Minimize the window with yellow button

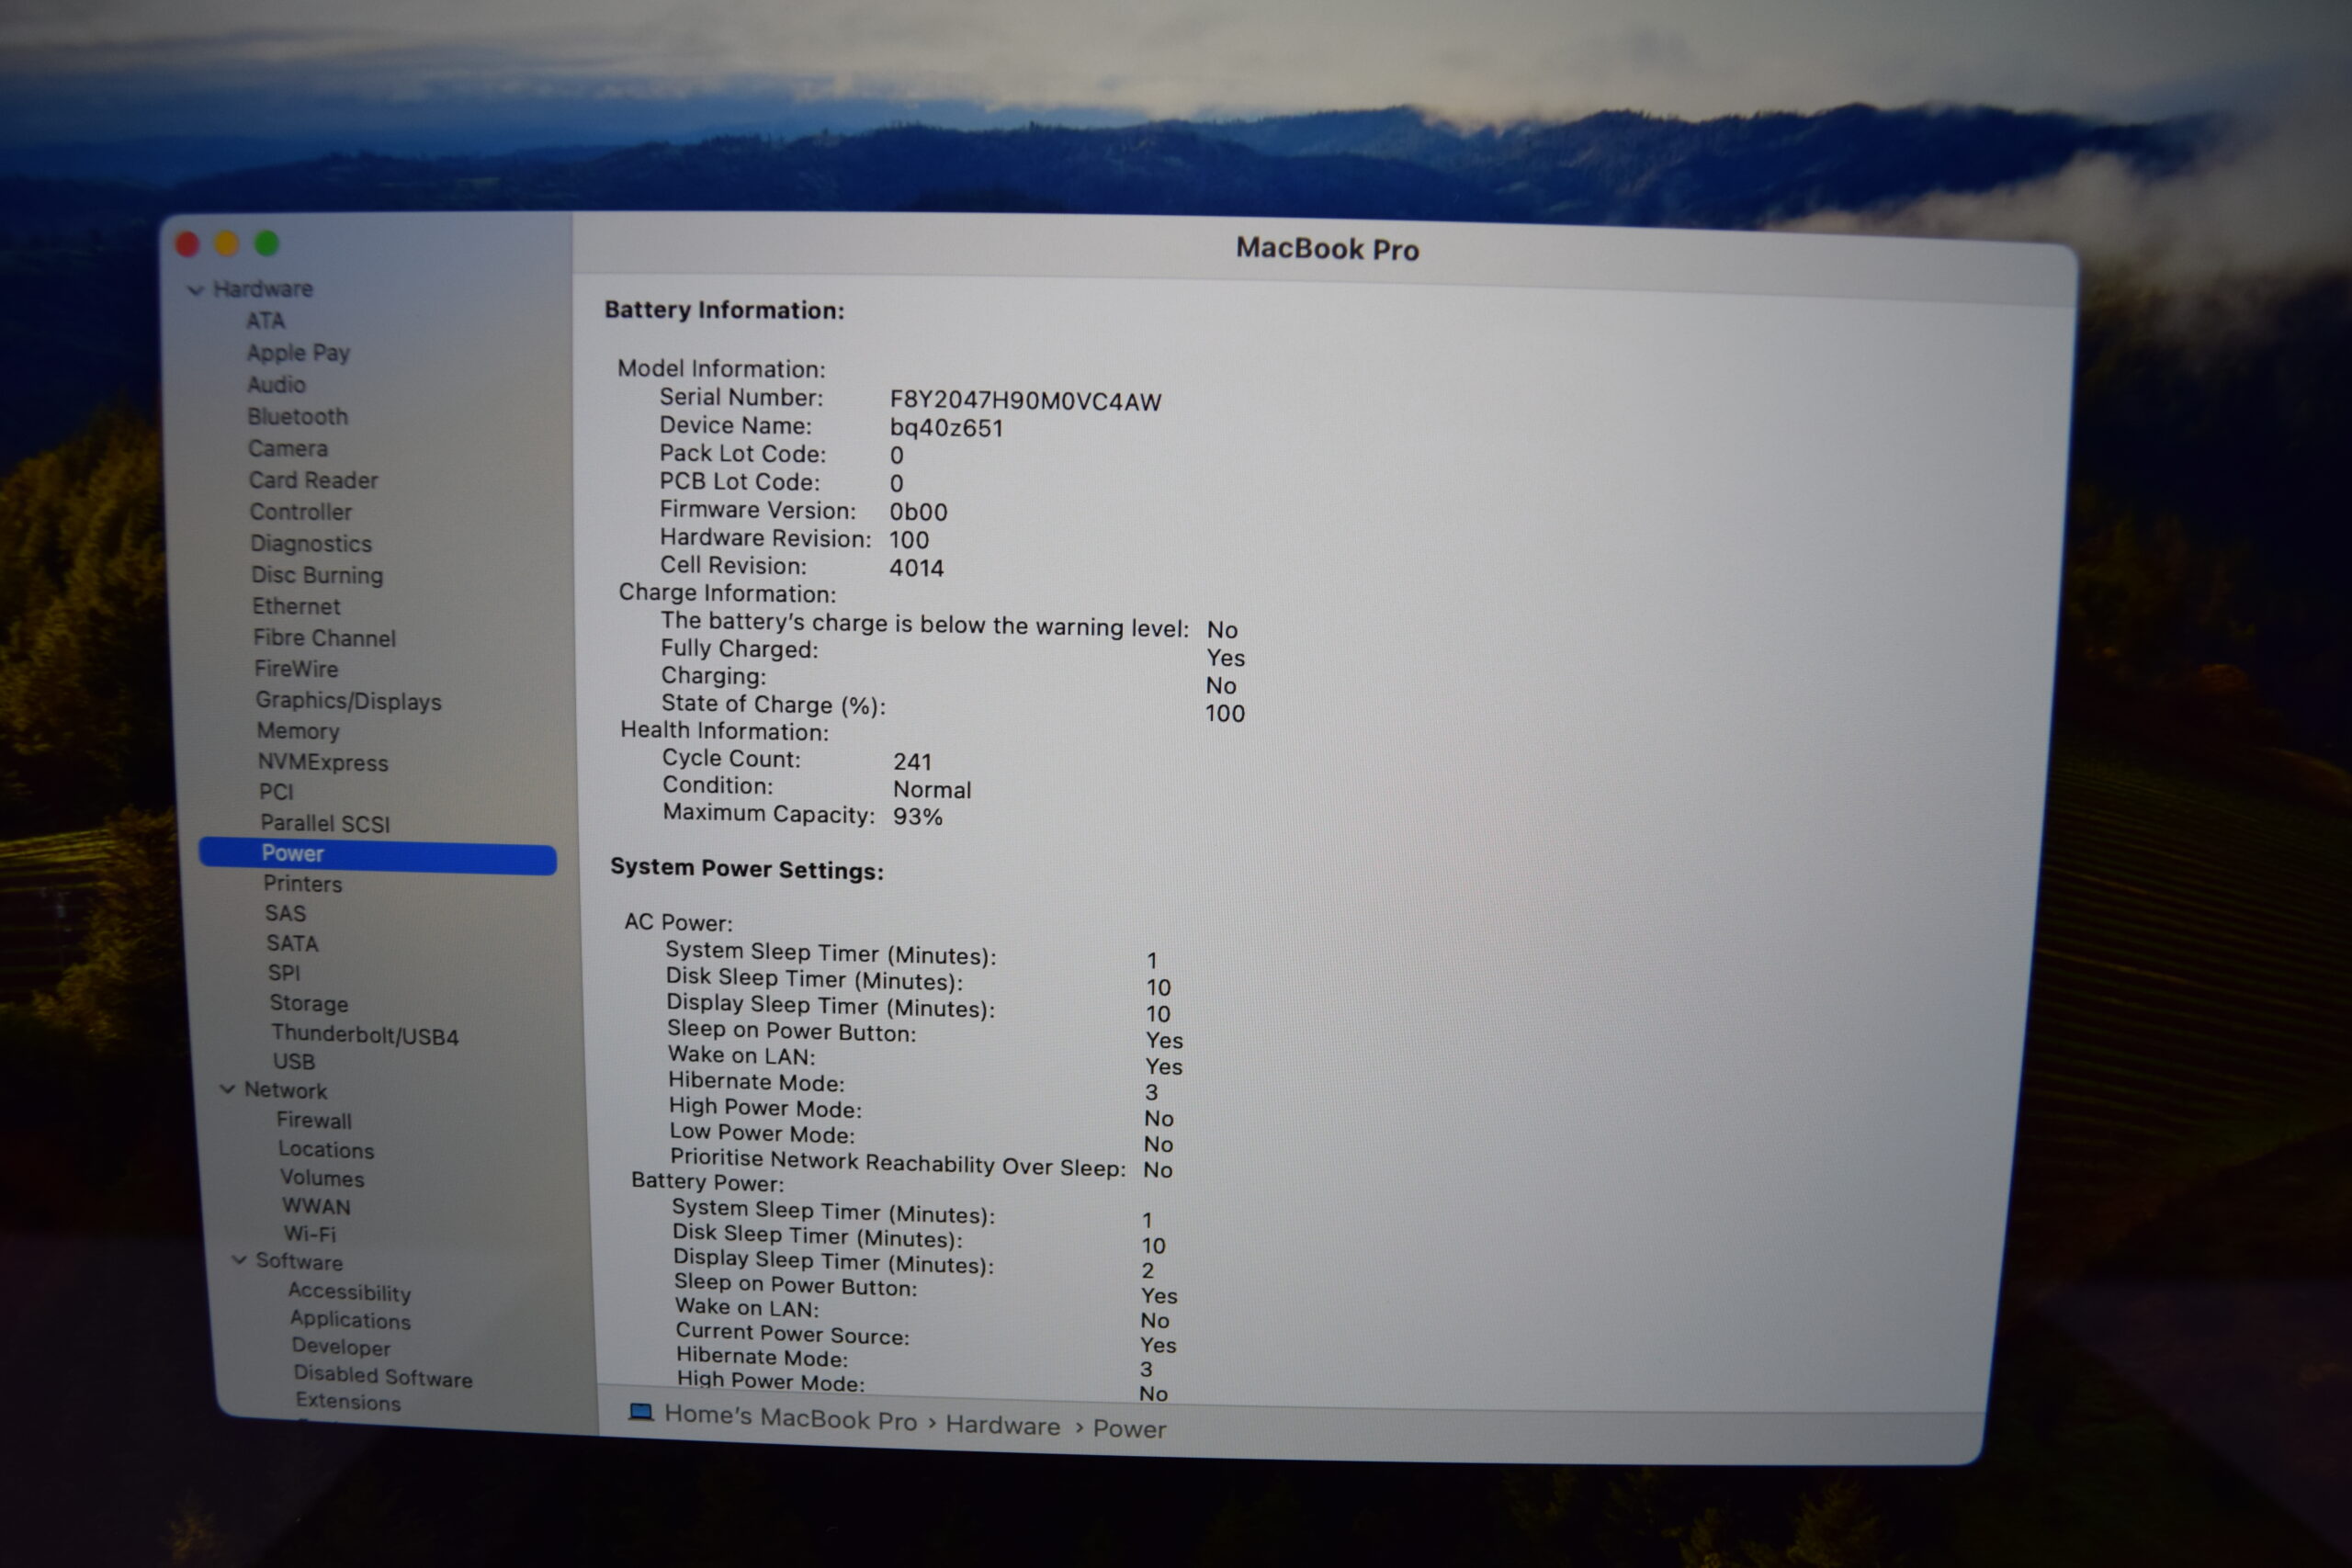227,243
